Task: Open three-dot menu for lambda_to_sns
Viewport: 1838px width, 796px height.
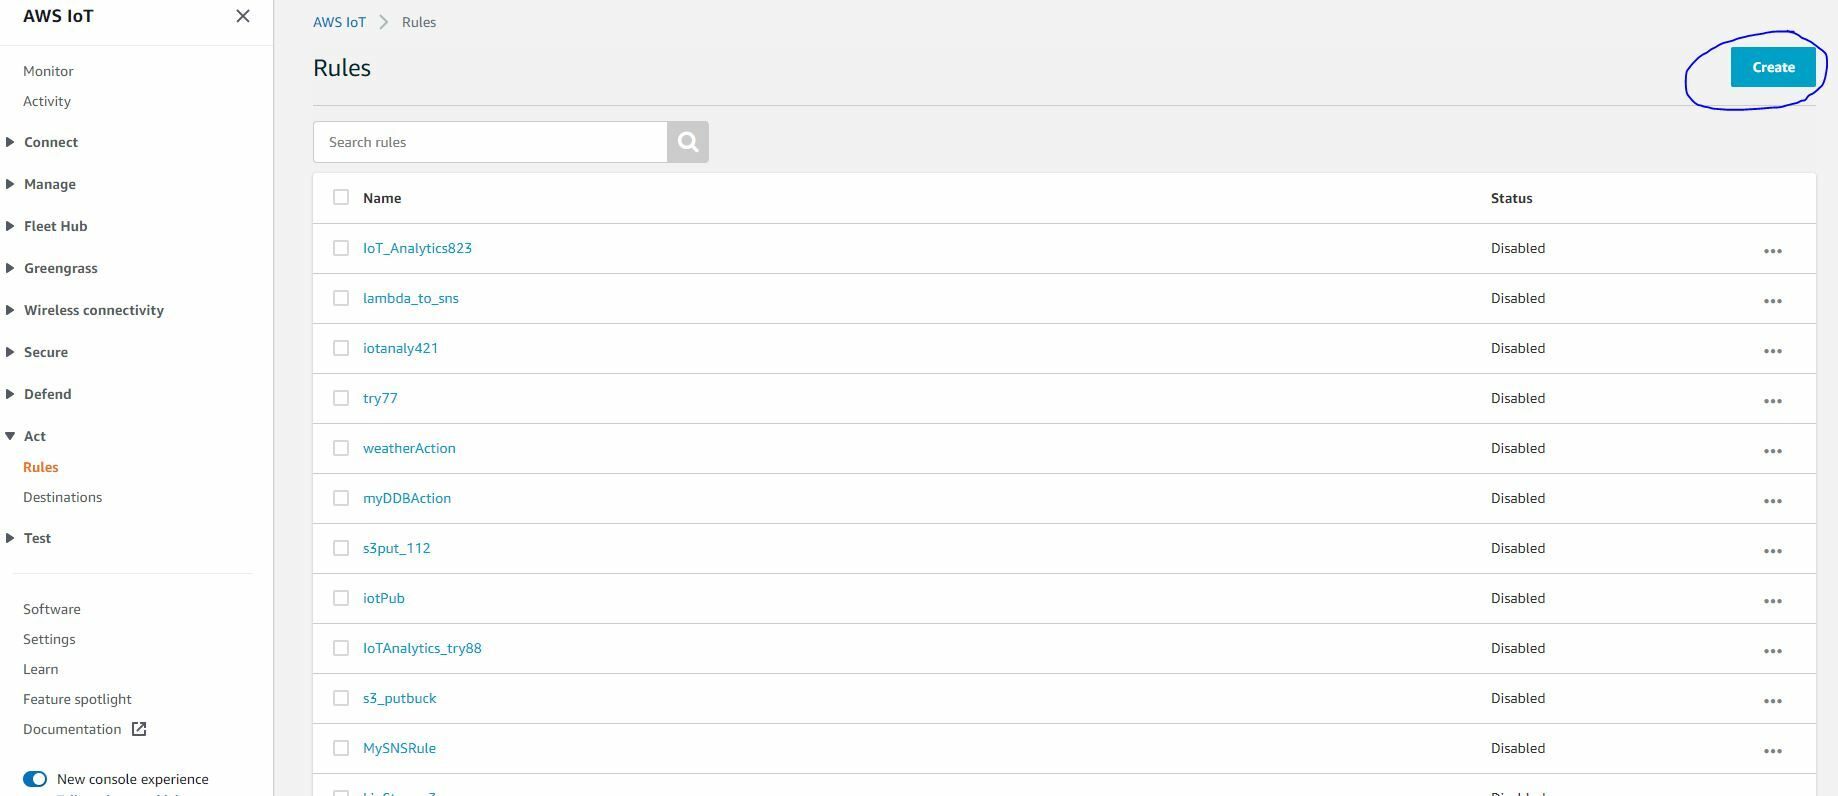Action: tap(1772, 300)
